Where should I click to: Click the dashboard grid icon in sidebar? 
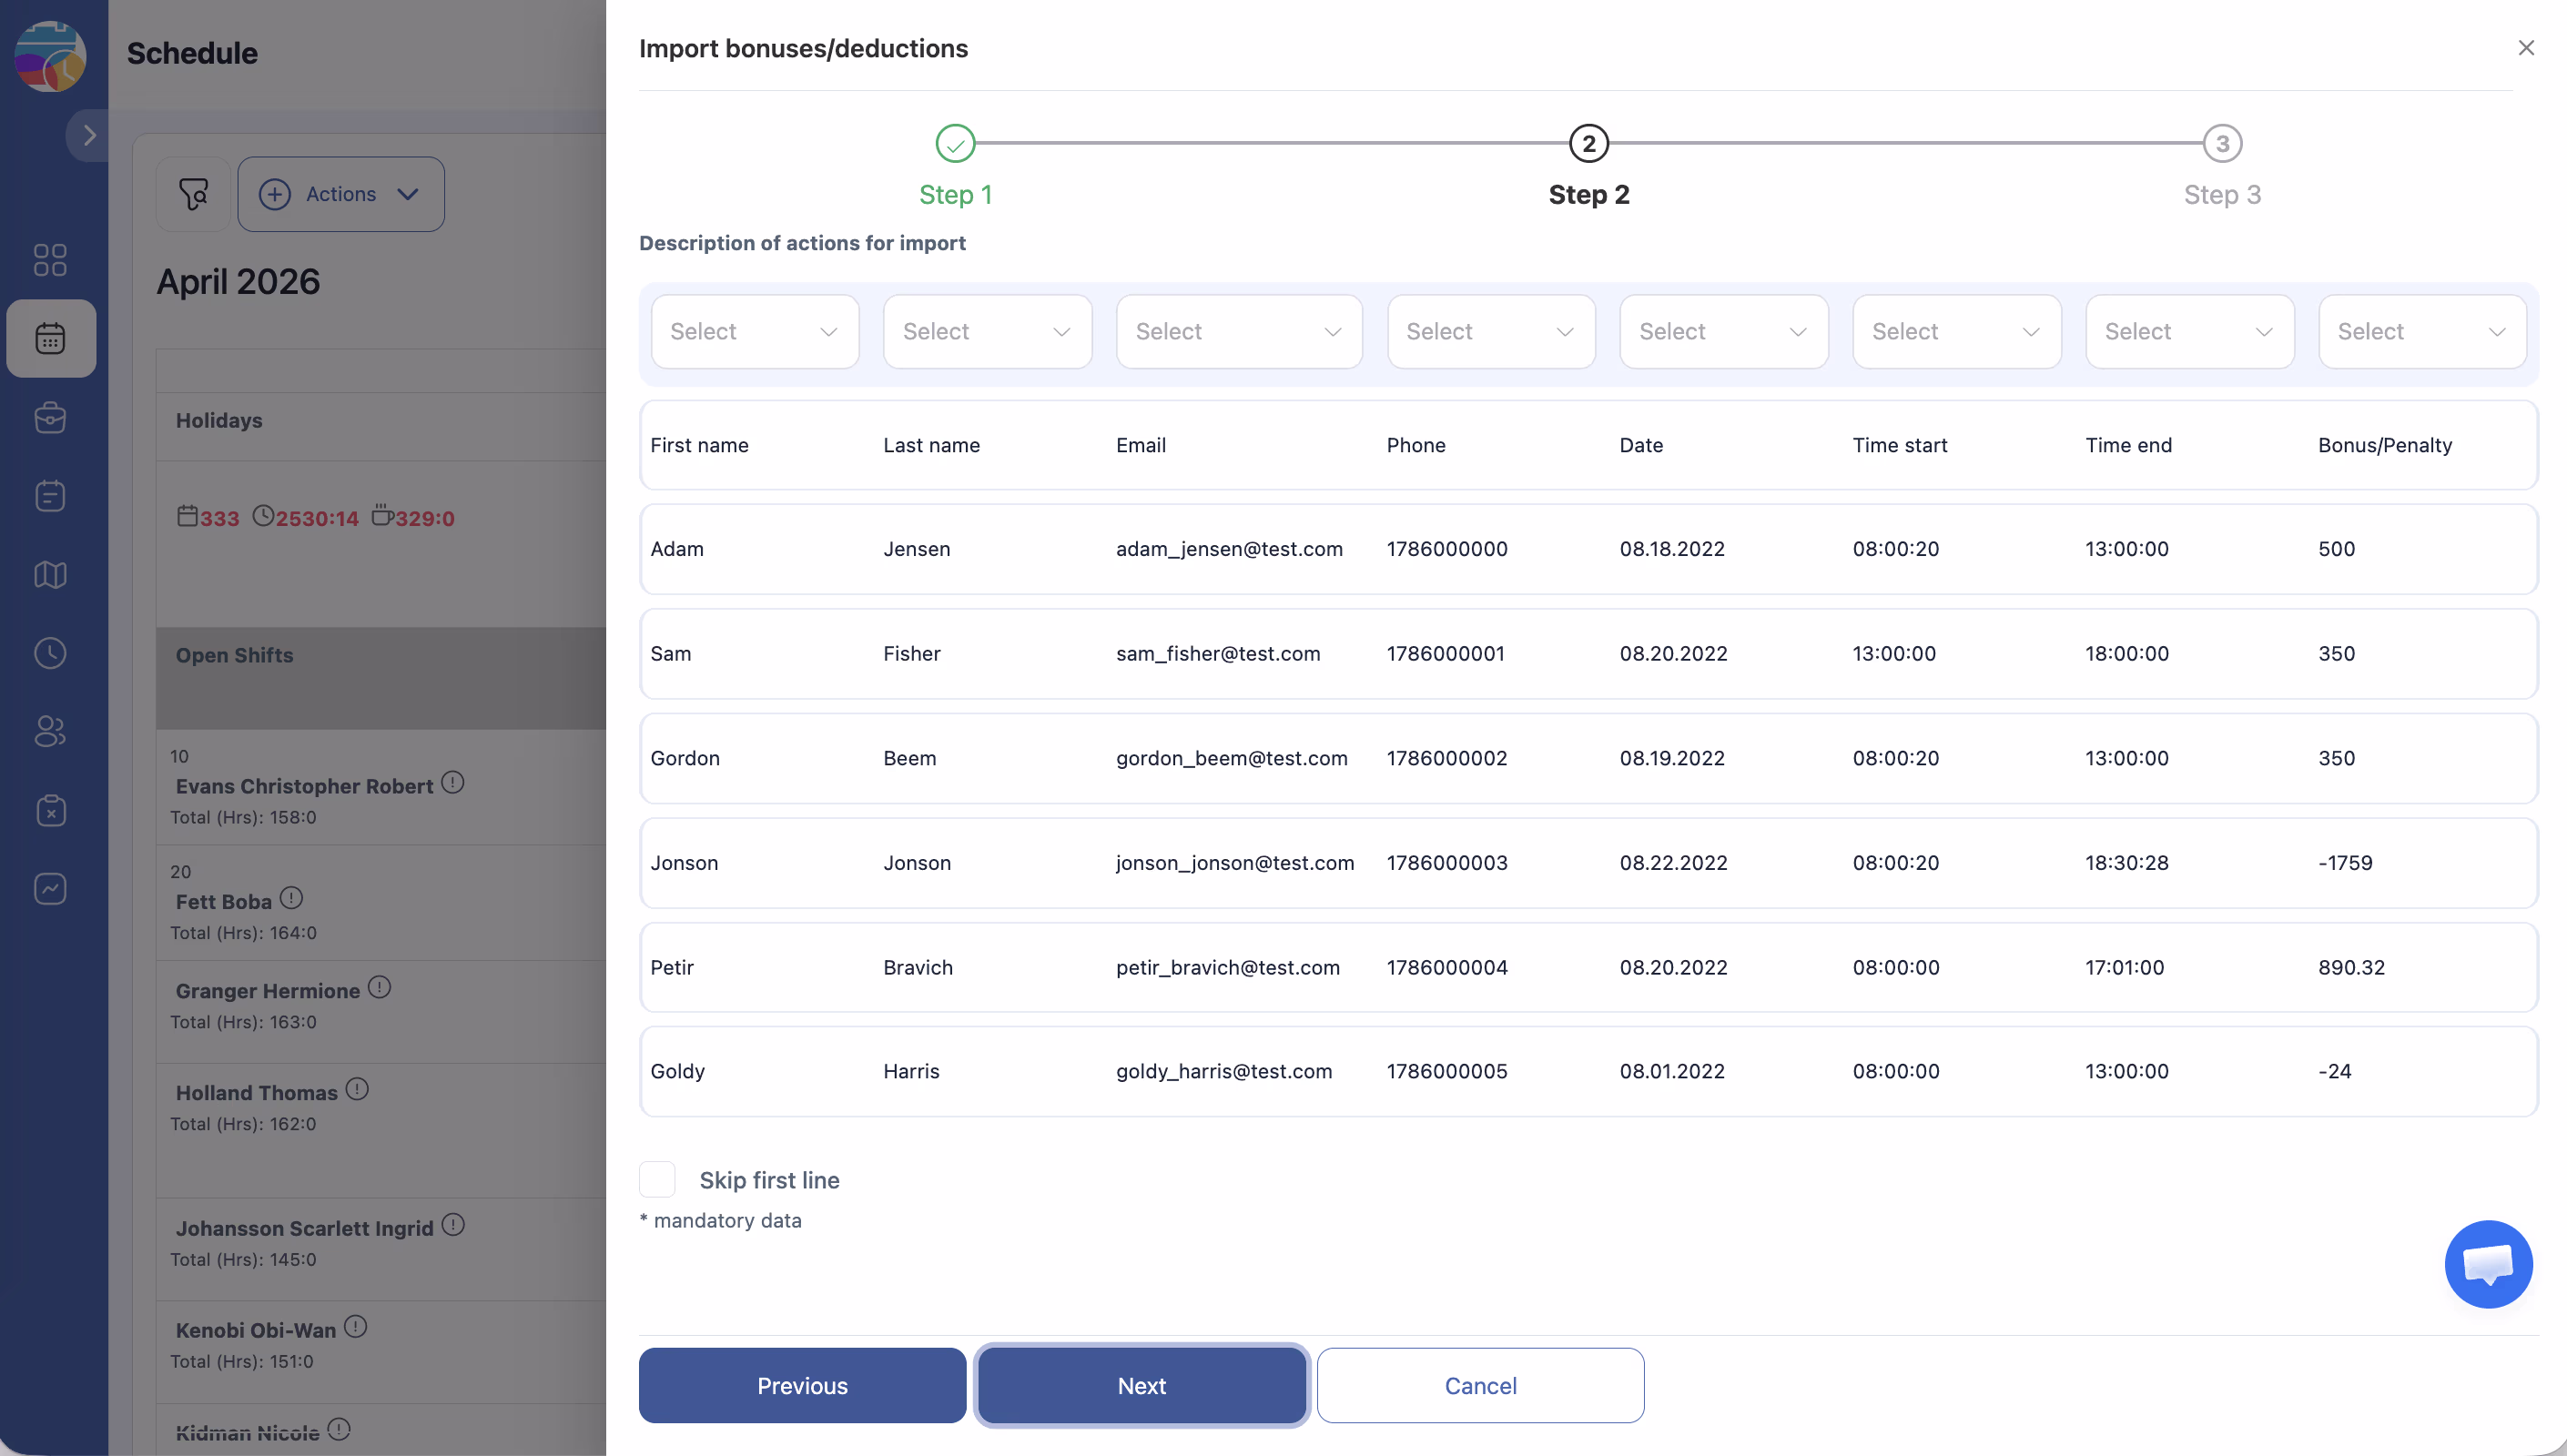coord(50,260)
